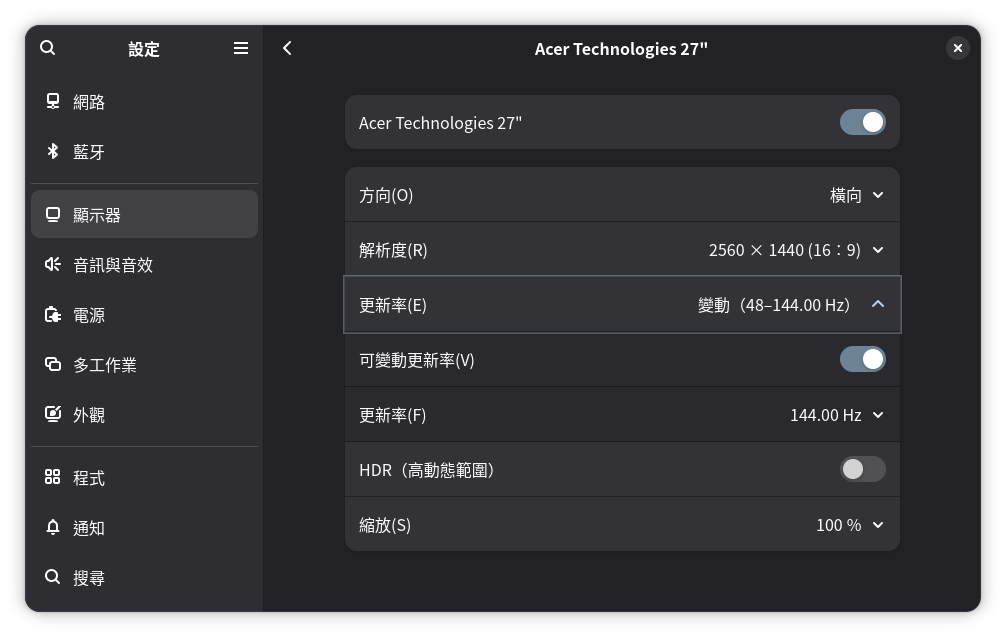
Task: Go back using the header back arrow
Action: [287, 48]
